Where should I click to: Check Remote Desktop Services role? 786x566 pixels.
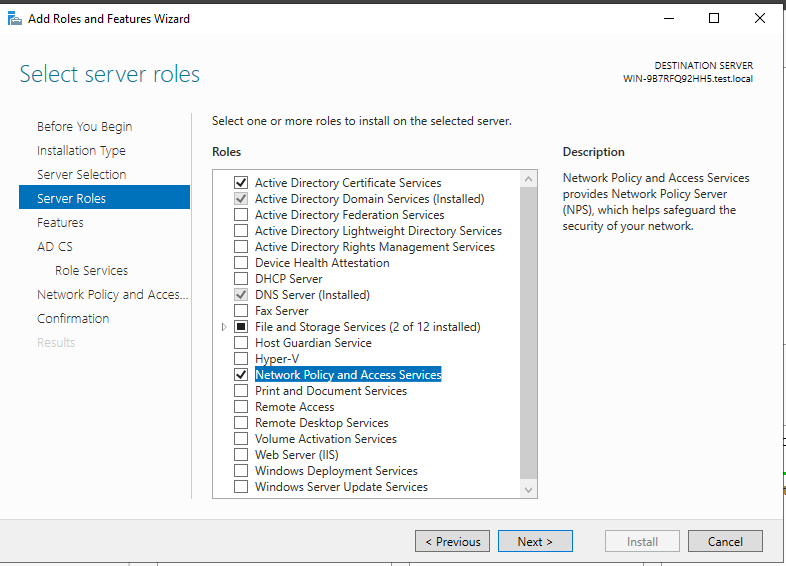pos(241,423)
